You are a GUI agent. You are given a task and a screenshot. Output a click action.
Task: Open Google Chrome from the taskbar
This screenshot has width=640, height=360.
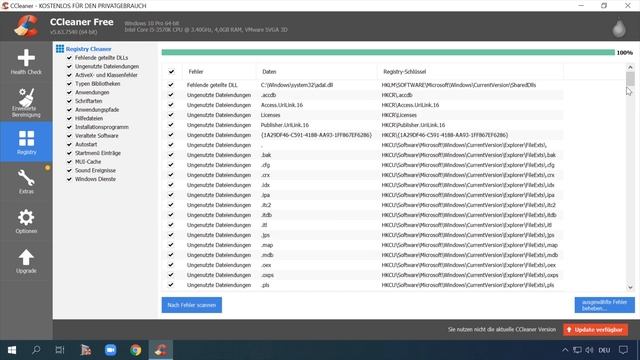point(136,350)
